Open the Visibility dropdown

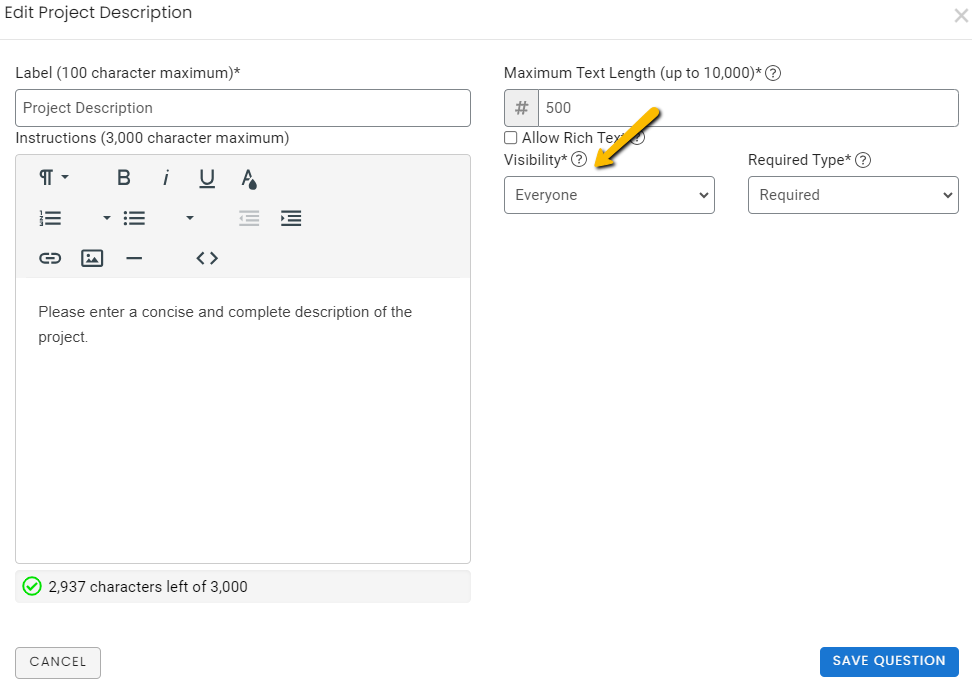pyautogui.click(x=608, y=195)
